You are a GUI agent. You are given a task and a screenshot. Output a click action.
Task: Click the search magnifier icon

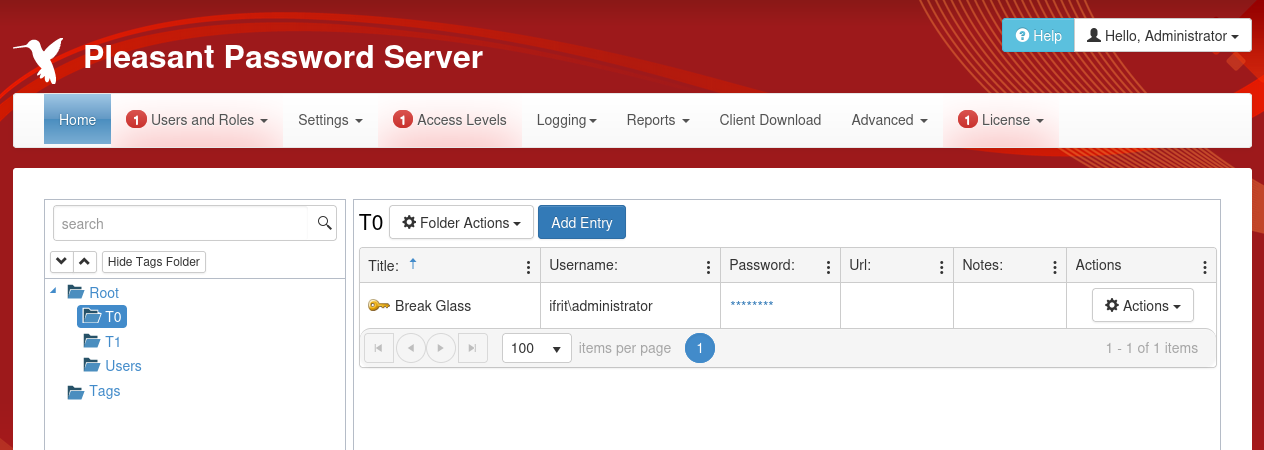(325, 223)
